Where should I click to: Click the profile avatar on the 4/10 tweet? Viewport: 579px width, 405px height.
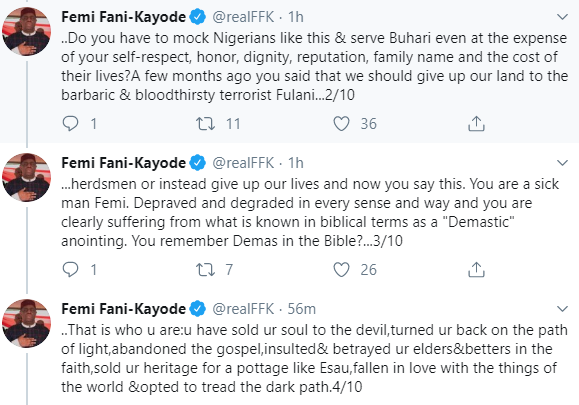(26, 323)
